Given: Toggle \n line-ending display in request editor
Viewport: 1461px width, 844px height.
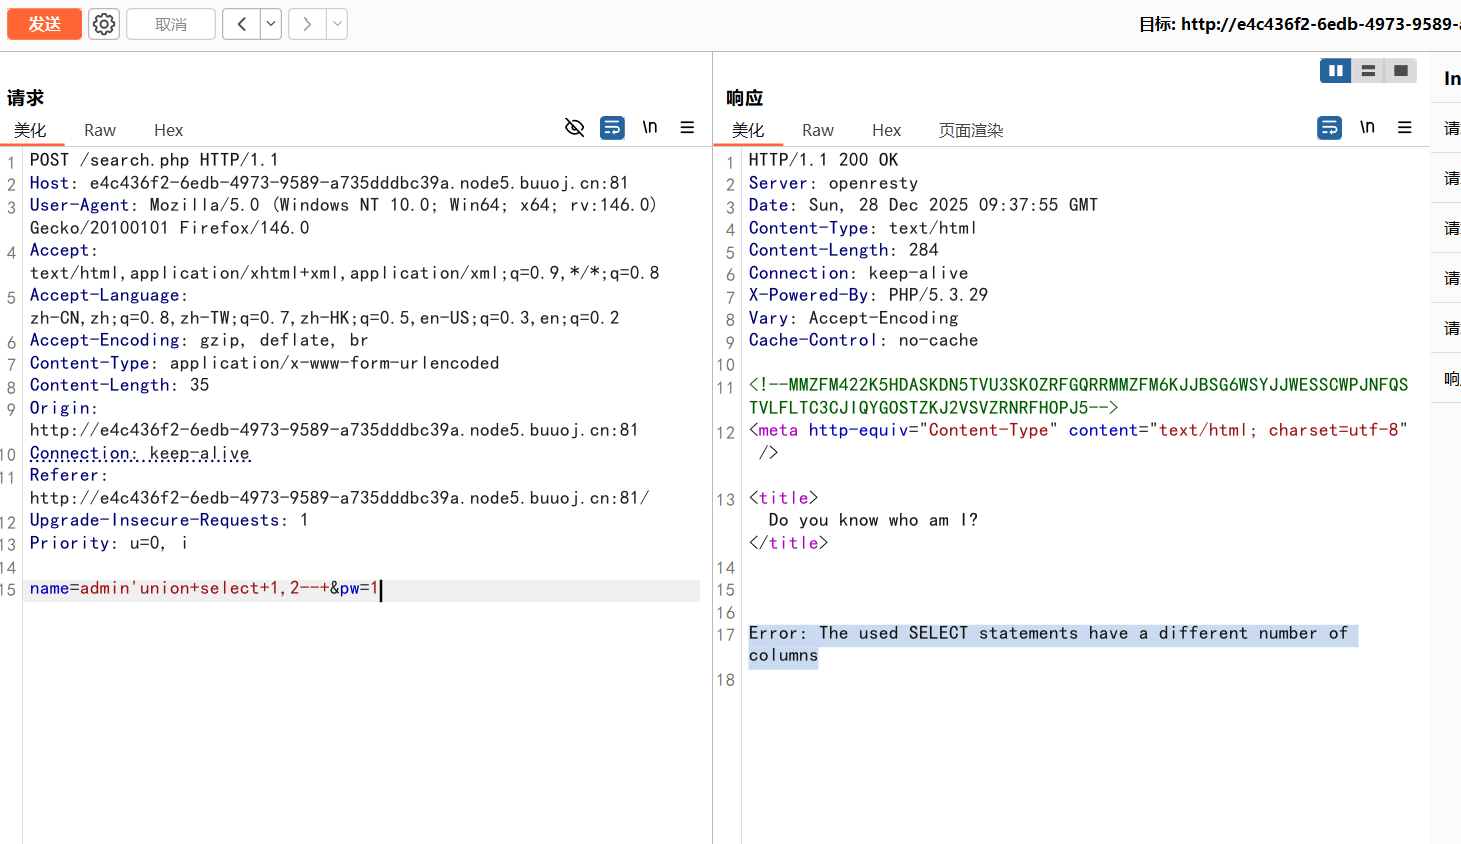Looking at the screenshot, I should (648, 127).
